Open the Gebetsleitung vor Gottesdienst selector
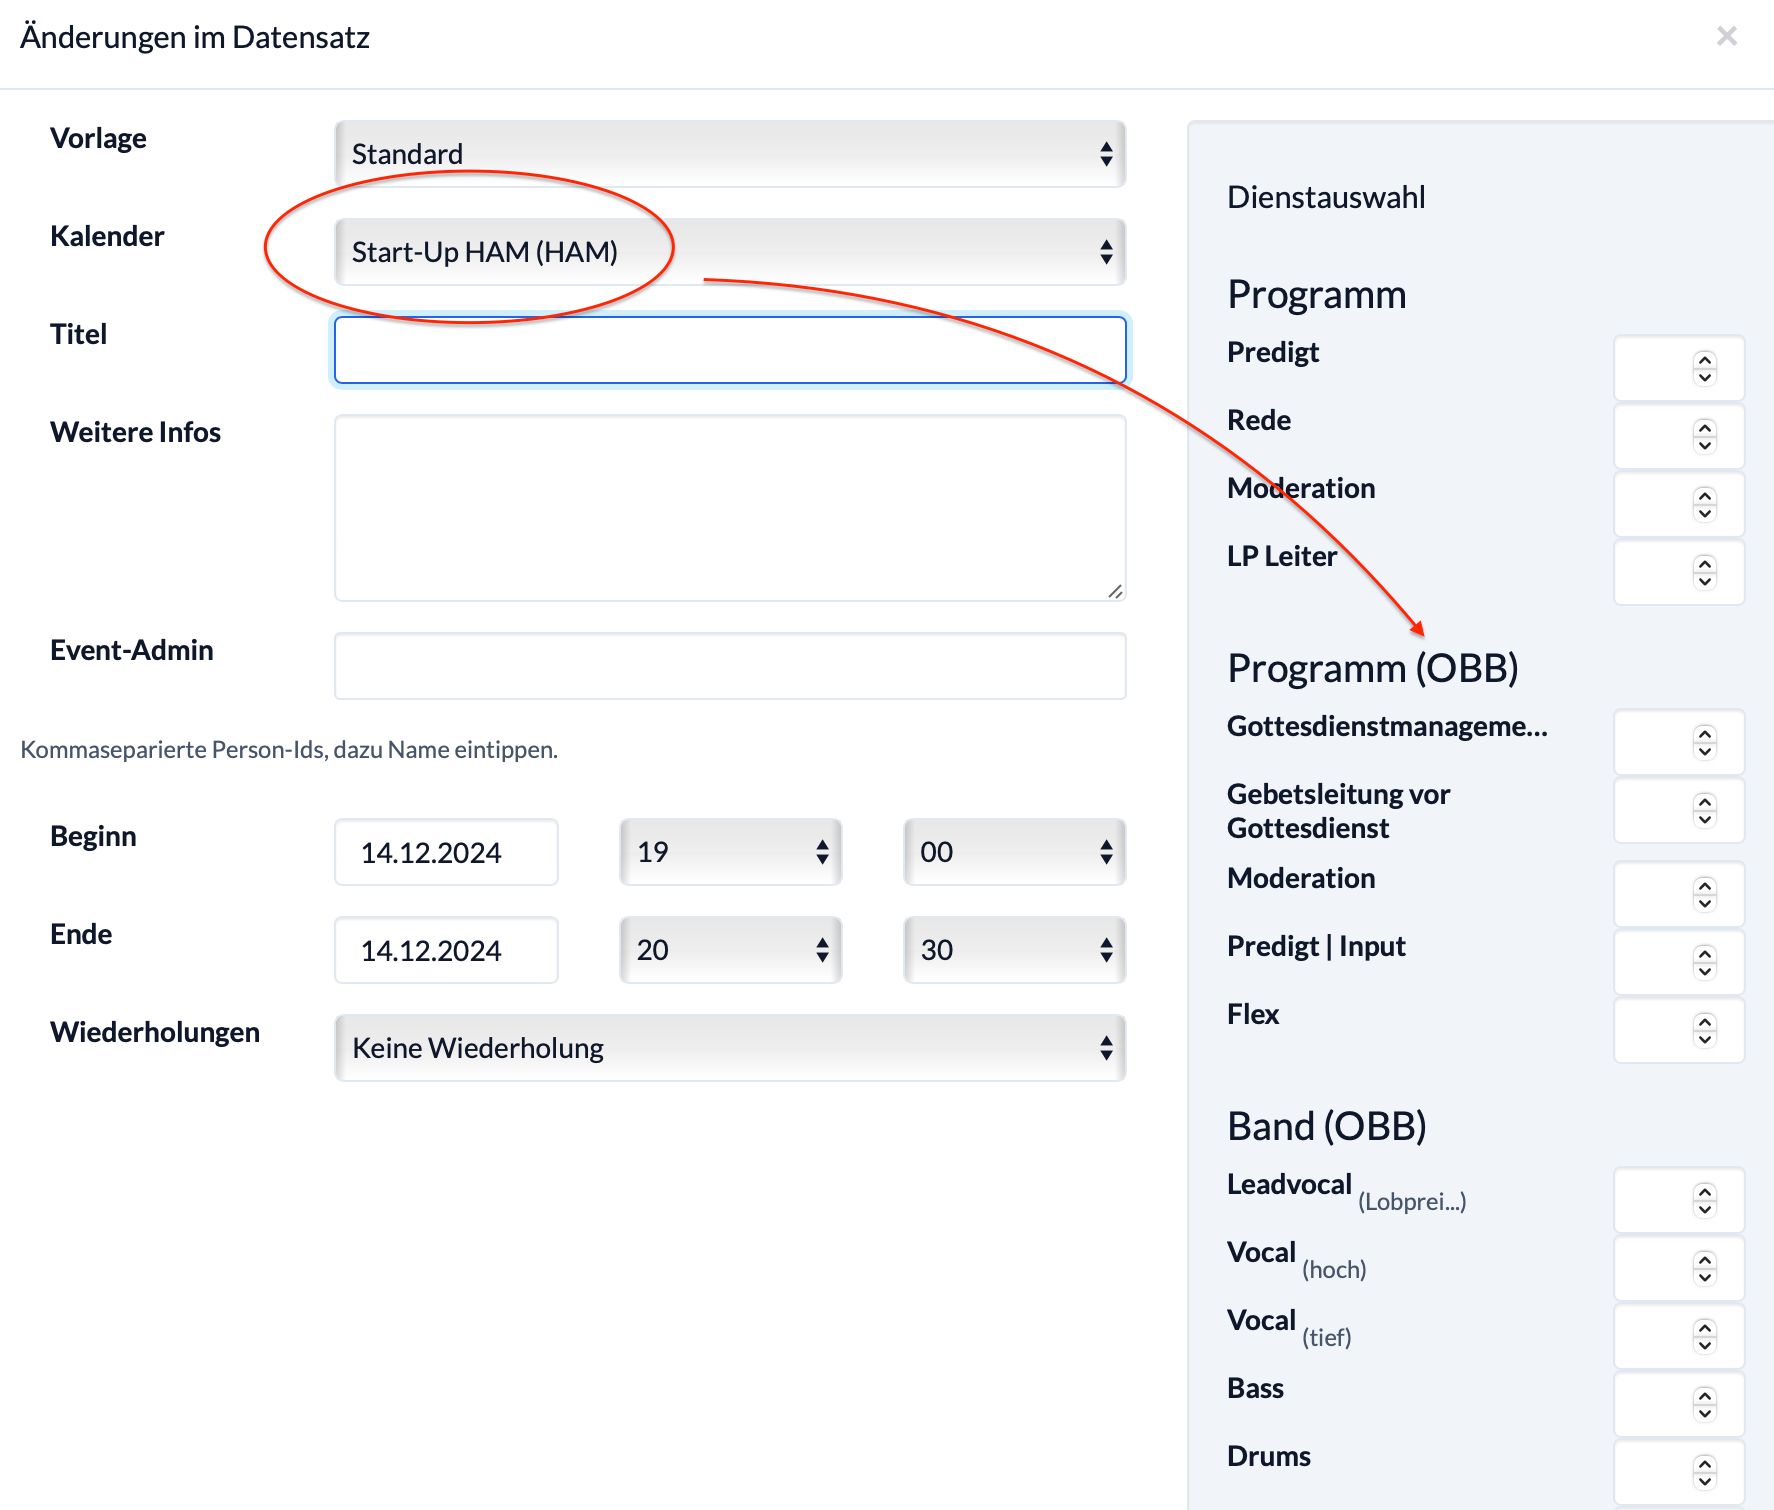Image resolution: width=1774 pixels, height=1510 pixels. (x=1679, y=810)
